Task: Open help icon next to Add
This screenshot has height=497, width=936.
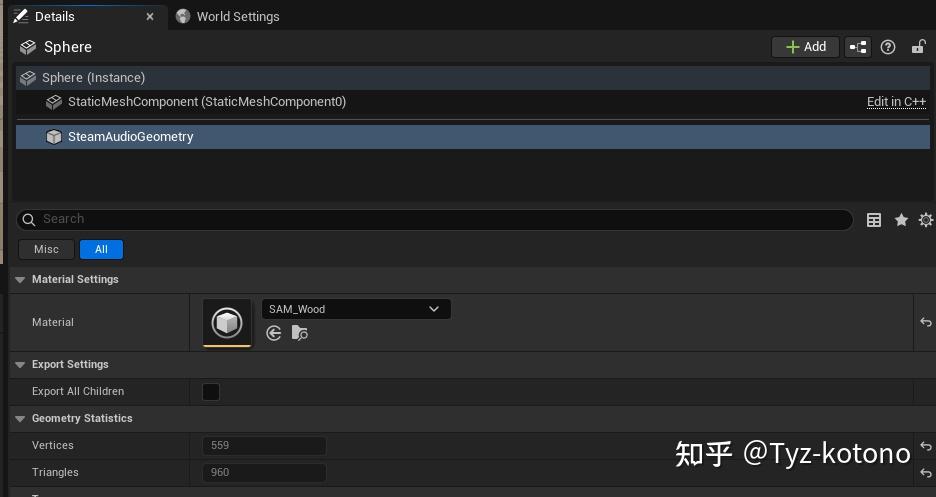Action: coord(888,47)
